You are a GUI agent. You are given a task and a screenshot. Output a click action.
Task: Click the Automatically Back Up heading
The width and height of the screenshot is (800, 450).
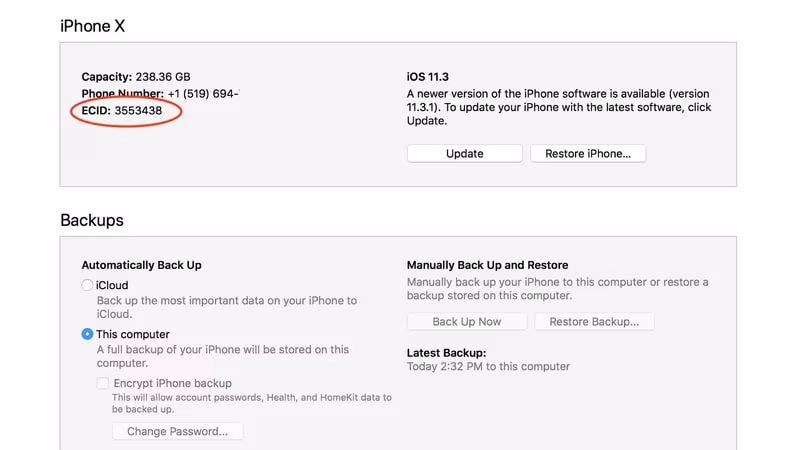click(141, 265)
